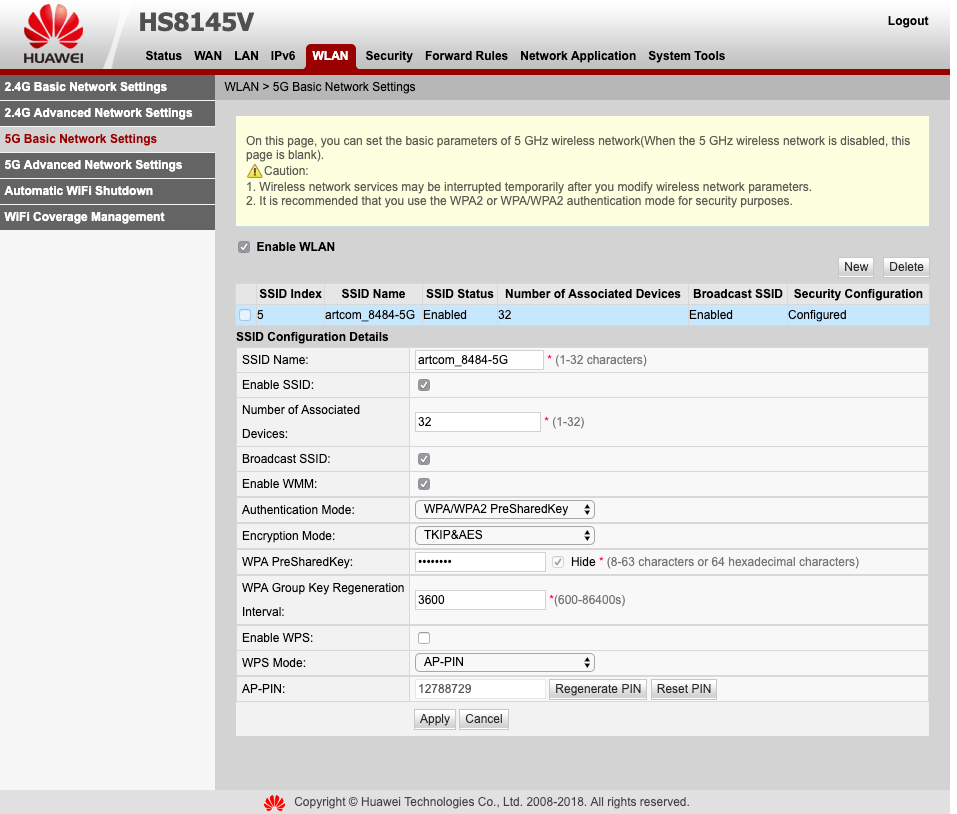Focus the WPA PreSharedKey password field
This screenshot has height=814, width=957.
(x=480, y=562)
